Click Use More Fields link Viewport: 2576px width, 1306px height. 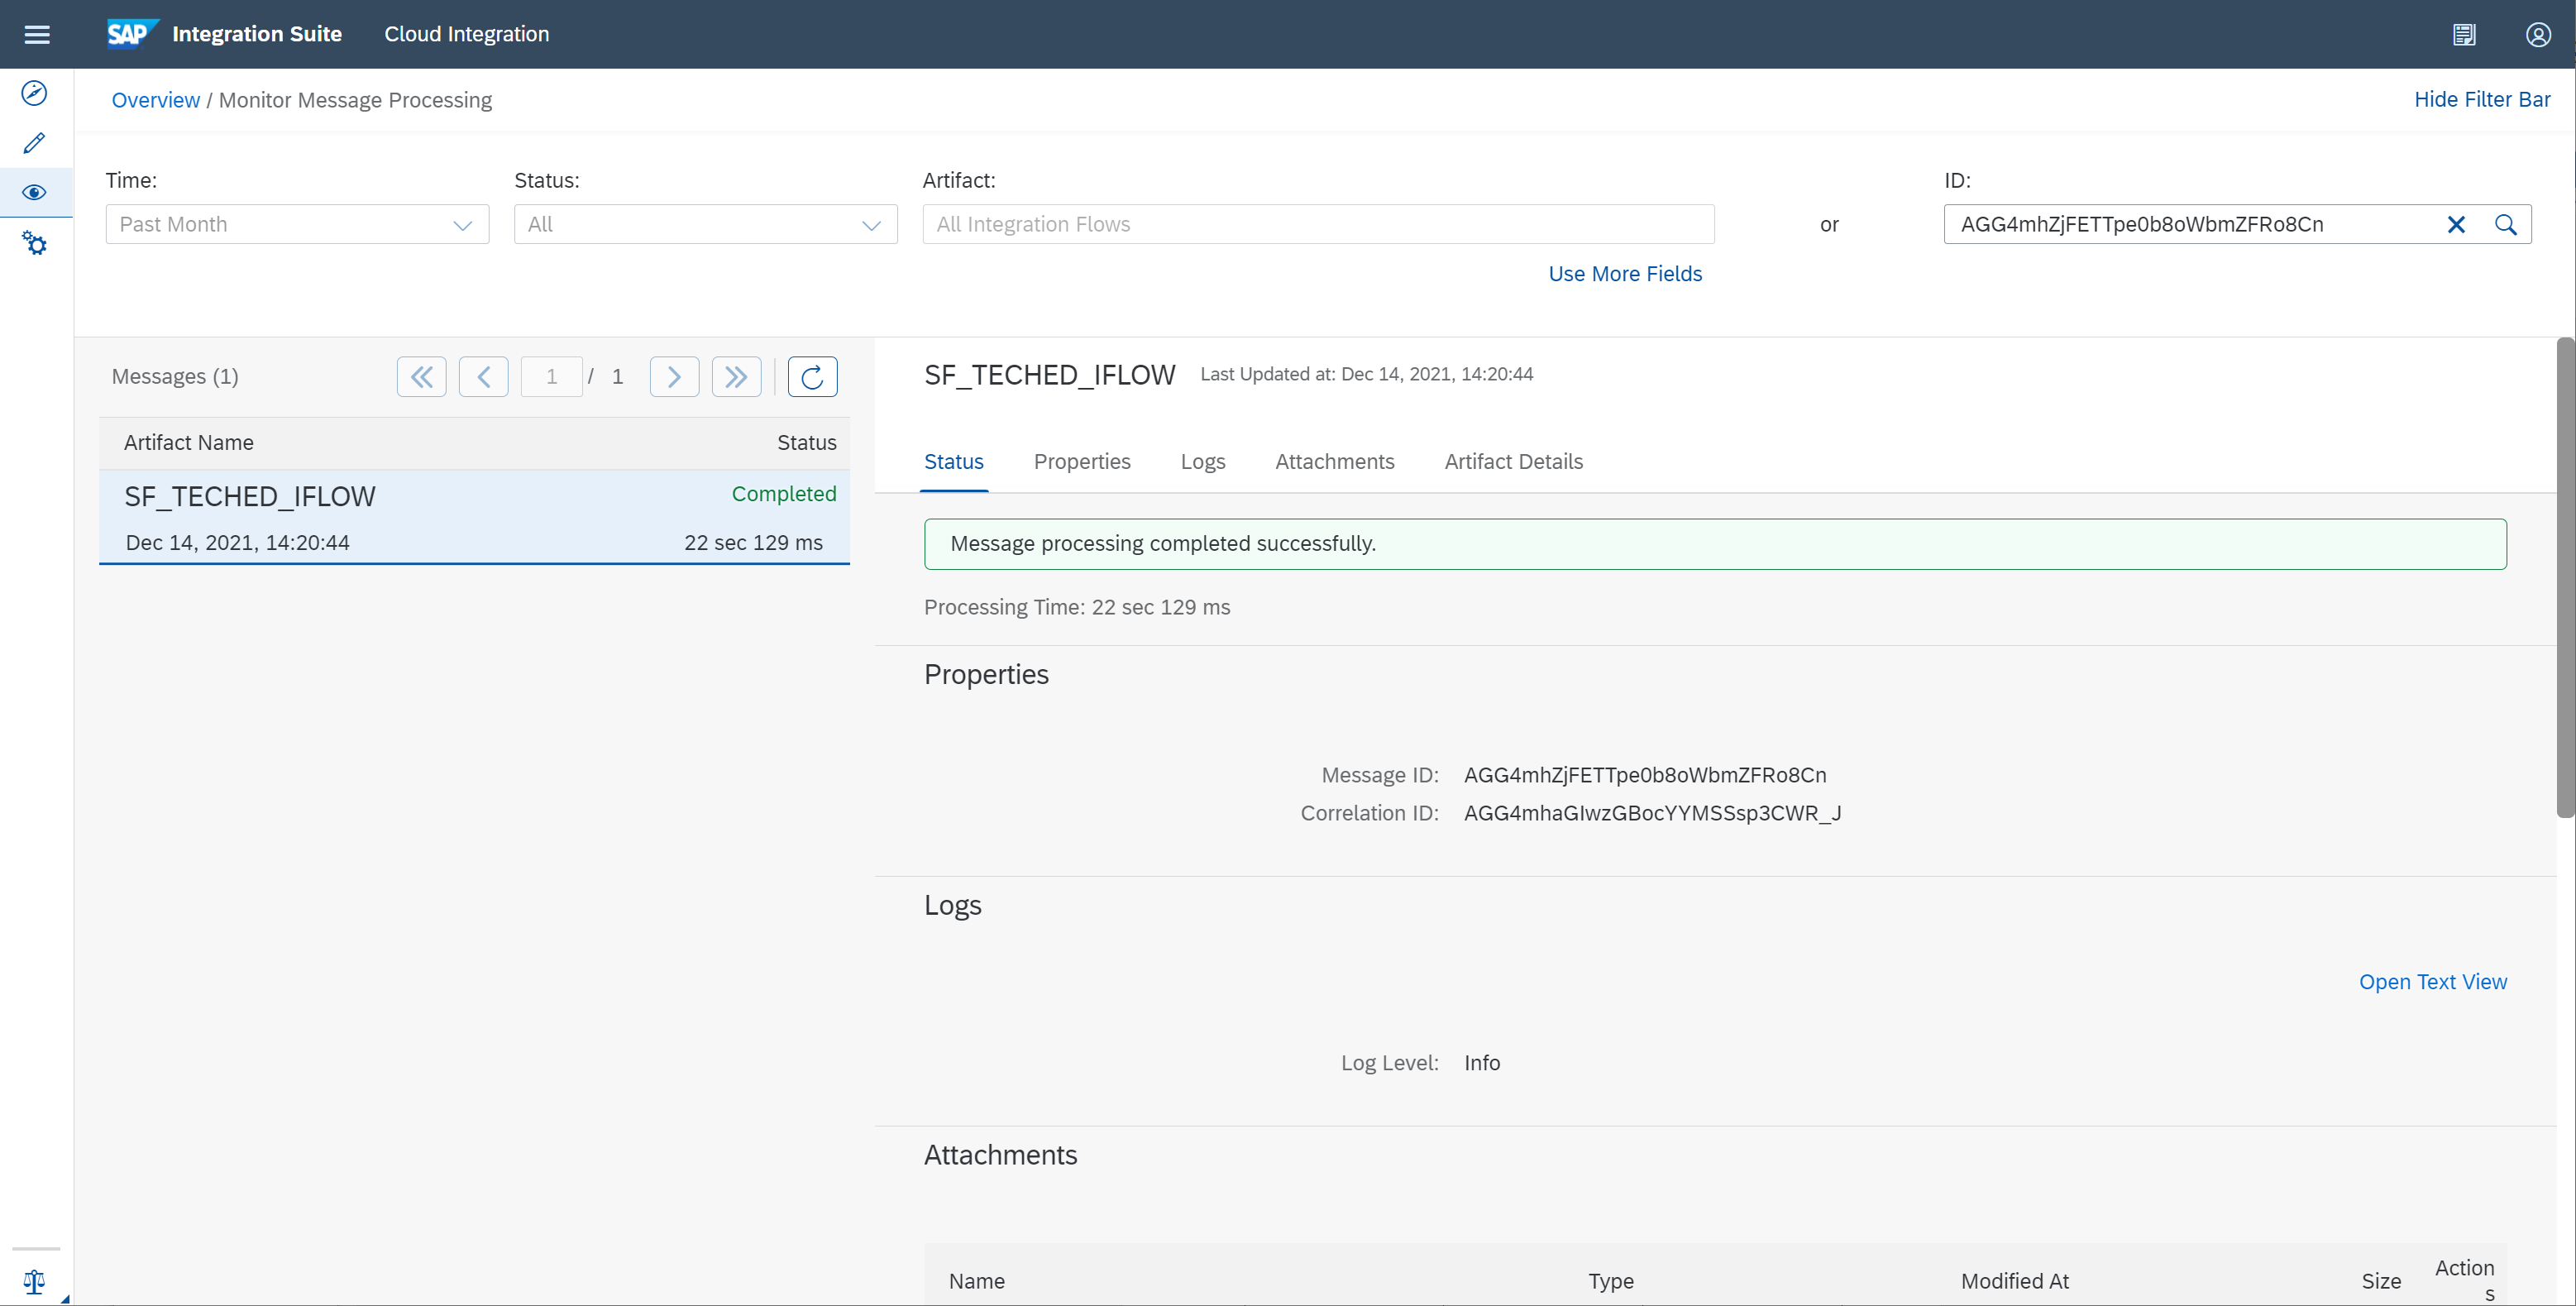point(1625,274)
